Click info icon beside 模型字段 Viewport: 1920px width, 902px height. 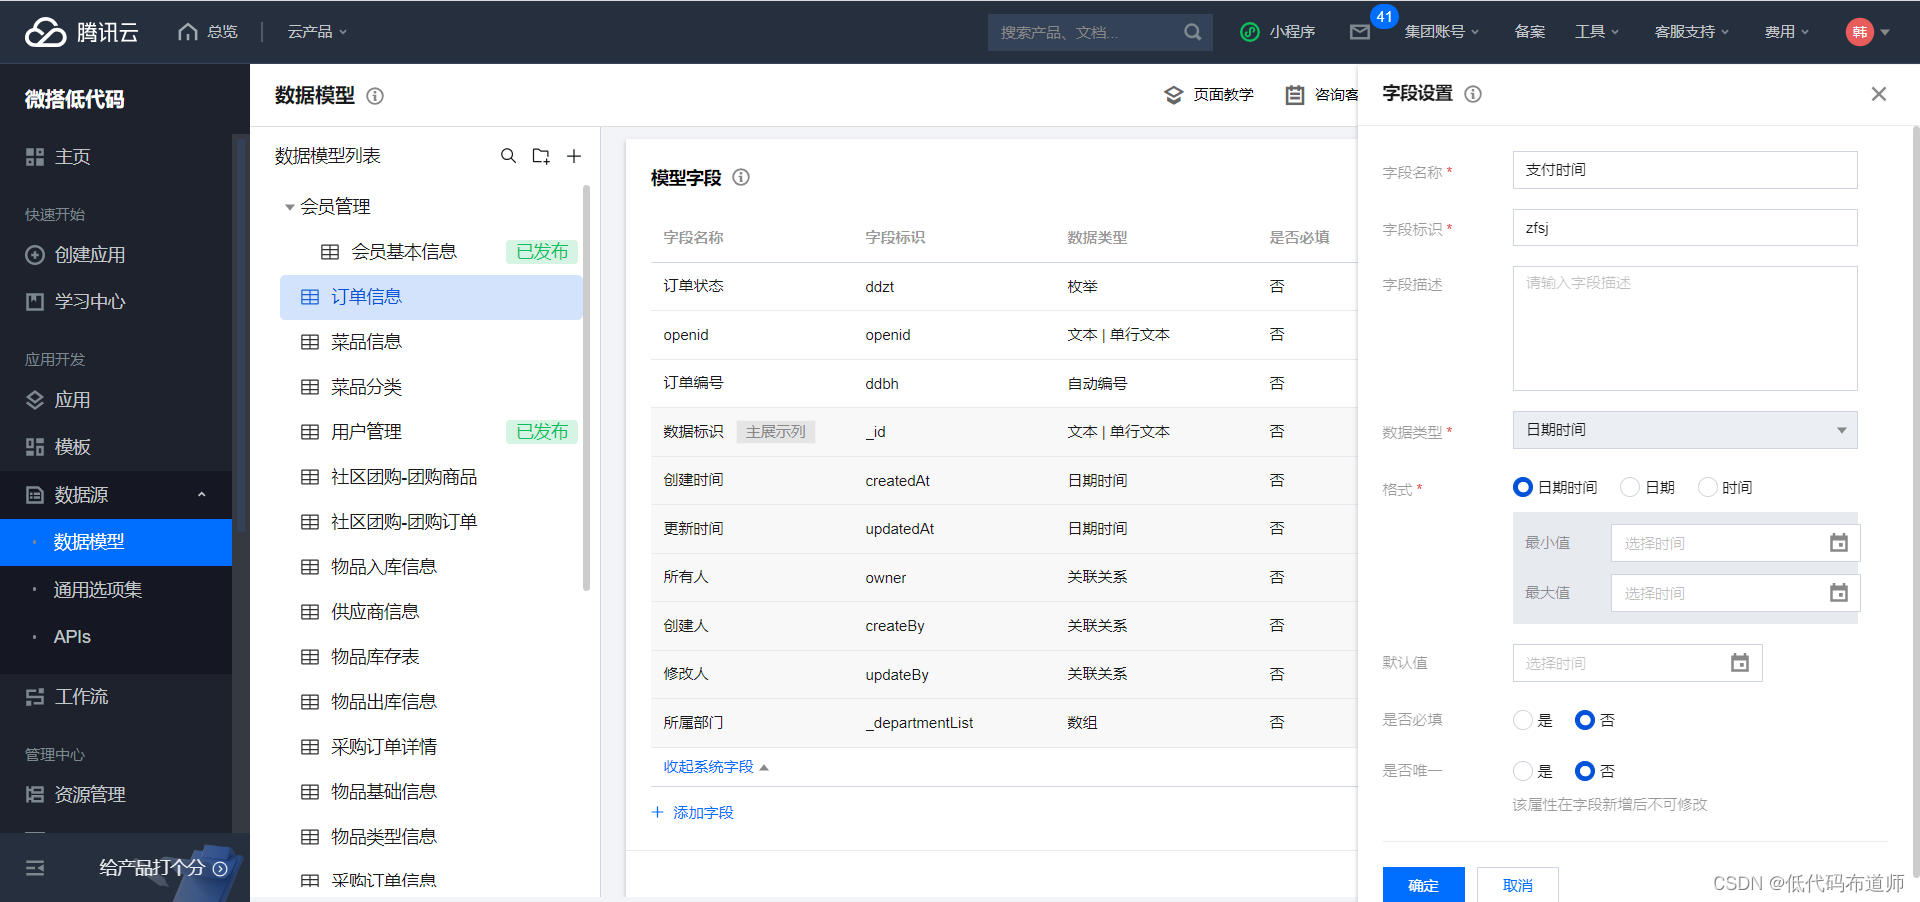[741, 177]
